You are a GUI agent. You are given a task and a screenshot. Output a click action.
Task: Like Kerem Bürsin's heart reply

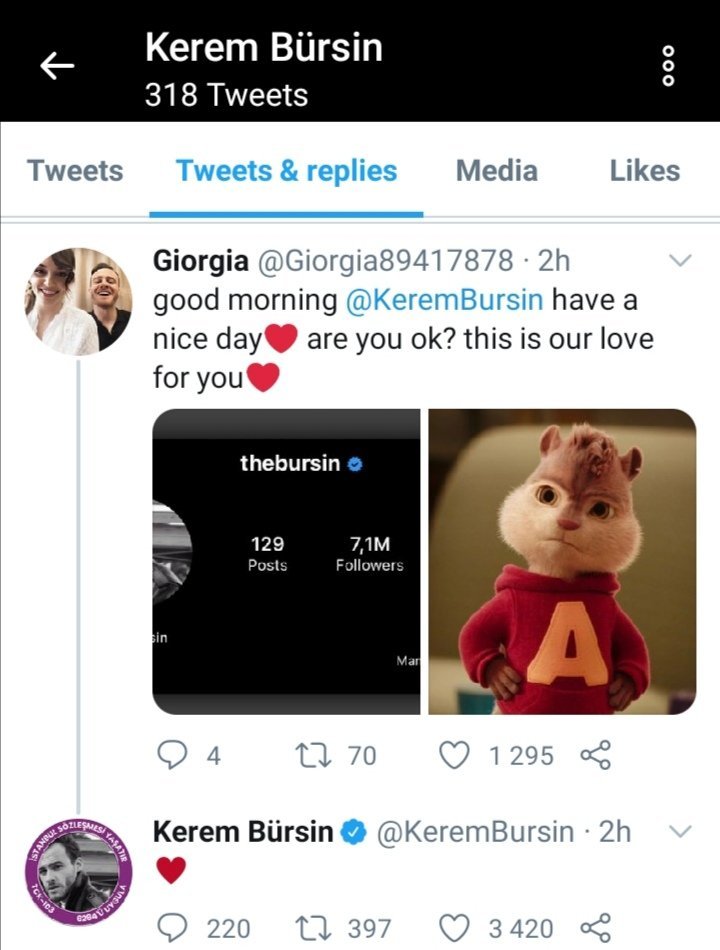pyautogui.click(x=455, y=928)
